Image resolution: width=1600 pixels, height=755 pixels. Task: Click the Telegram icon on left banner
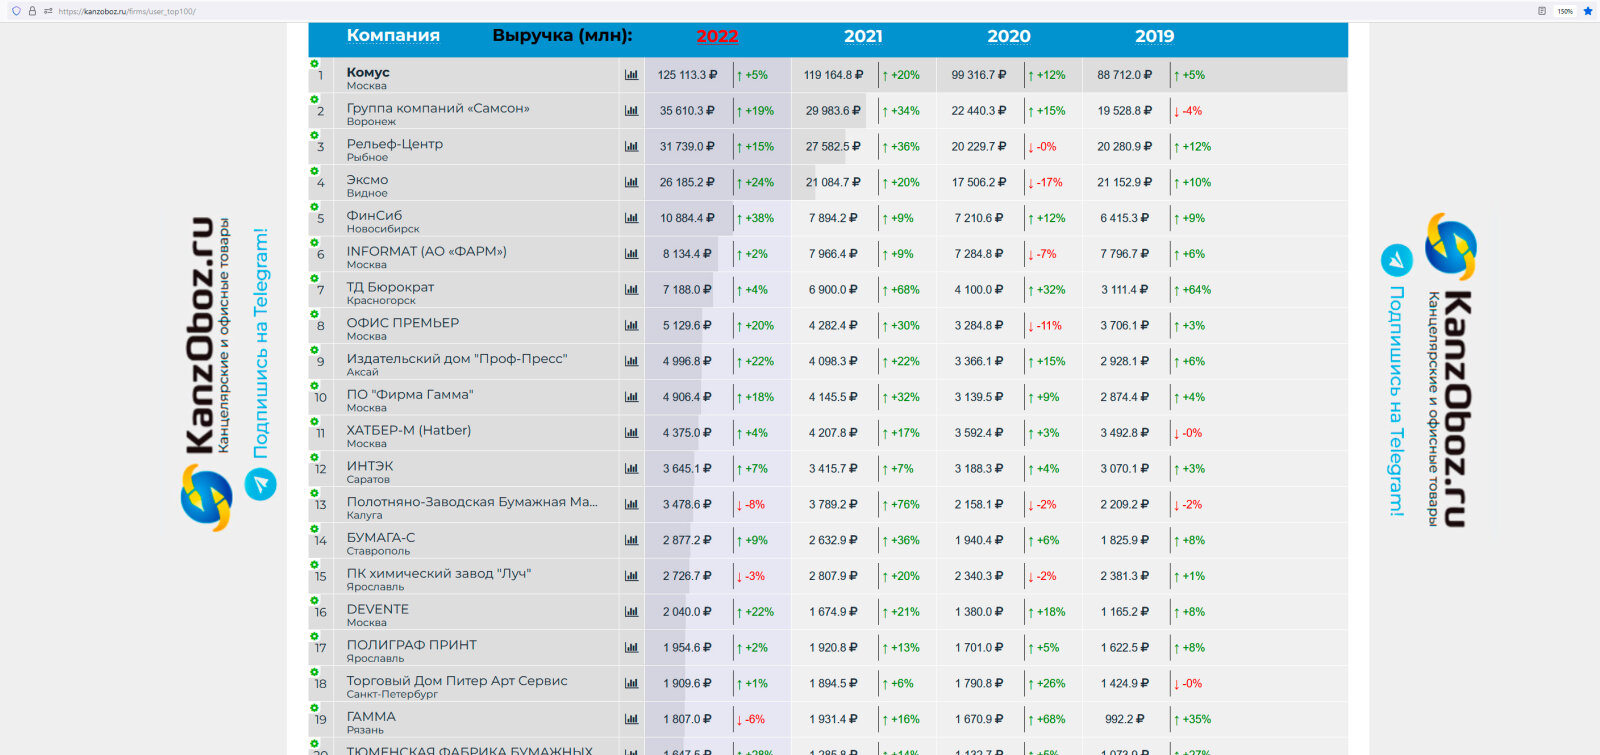260,485
